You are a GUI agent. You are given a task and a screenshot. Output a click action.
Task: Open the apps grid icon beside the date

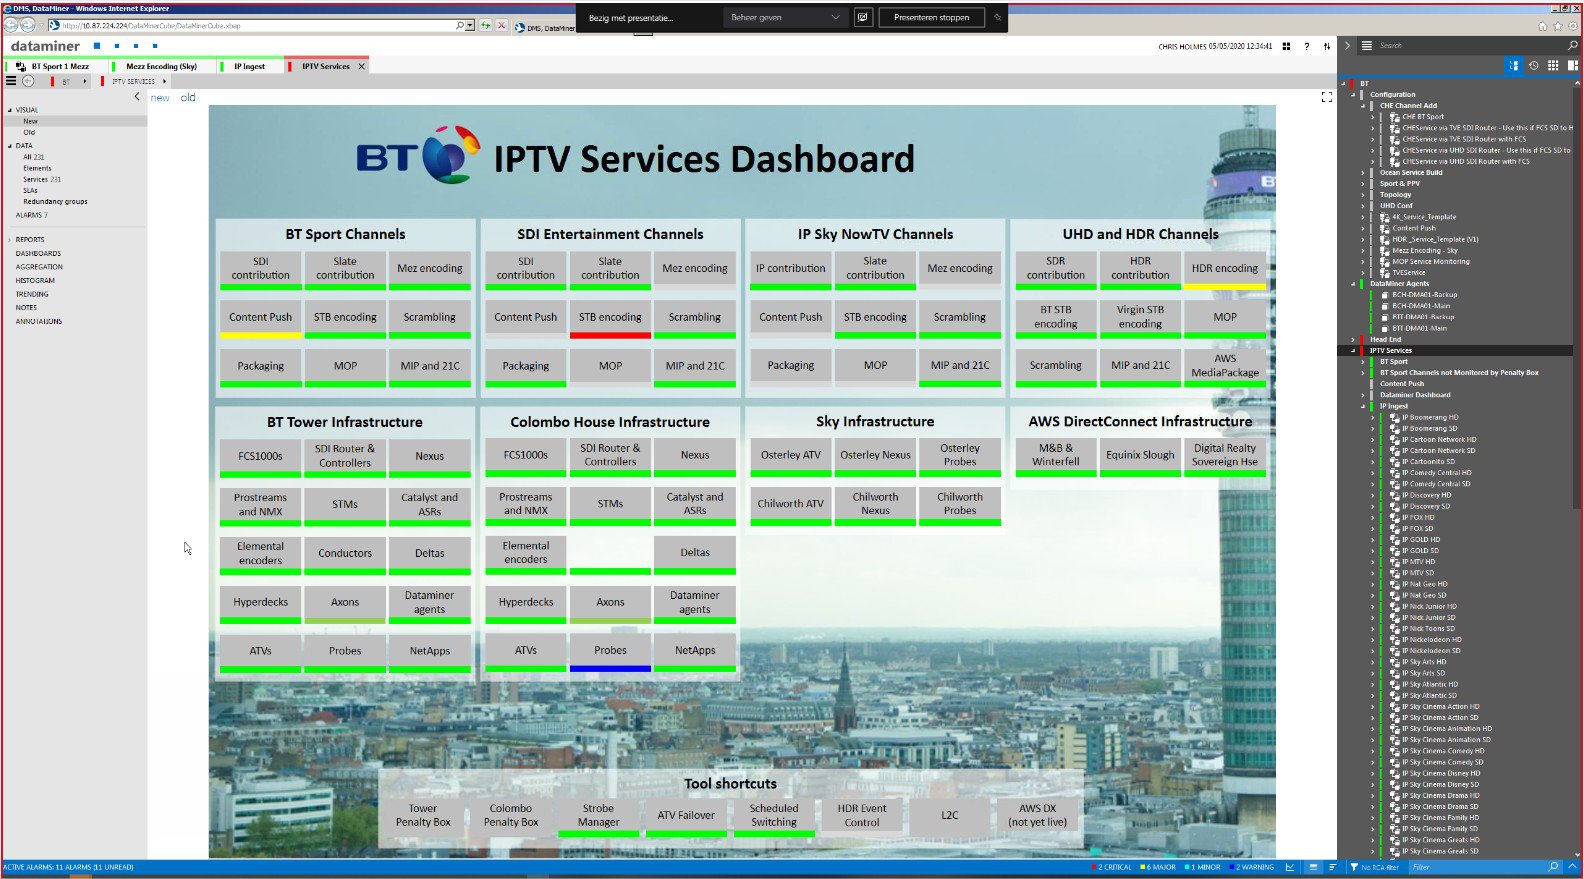point(1286,46)
